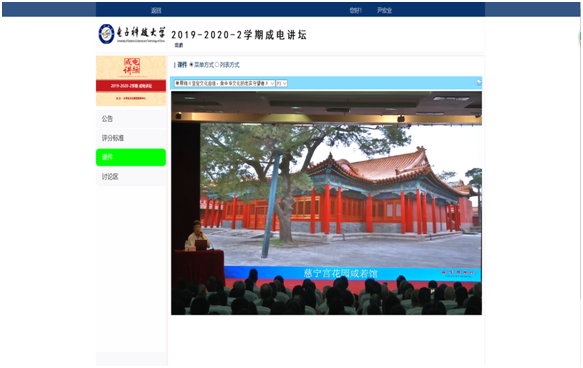Click the 成电讲坛 course banner thumbnail
This screenshot has width=583, height=368.
131,81
